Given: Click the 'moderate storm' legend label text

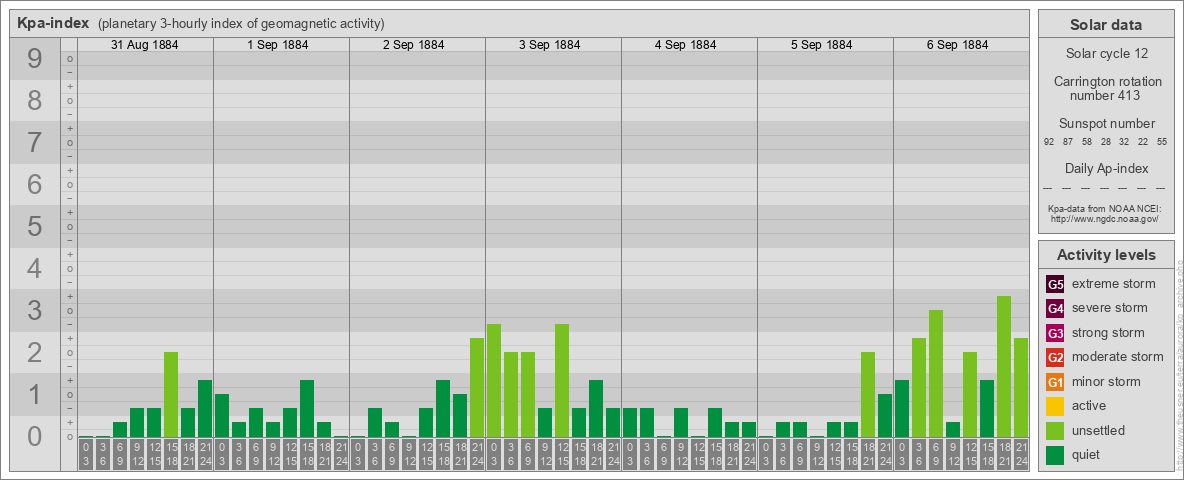Looking at the screenshot, I should pos(1118,357).
